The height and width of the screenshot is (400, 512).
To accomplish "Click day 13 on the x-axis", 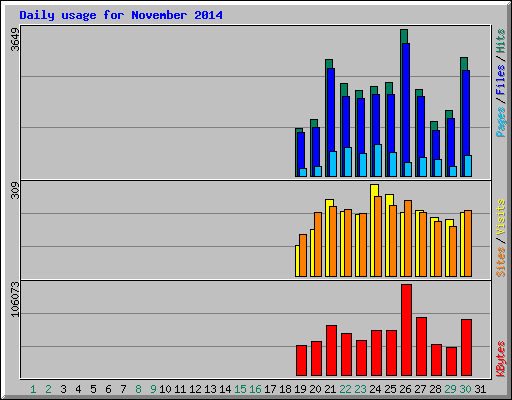I will [x=210, y=389].
